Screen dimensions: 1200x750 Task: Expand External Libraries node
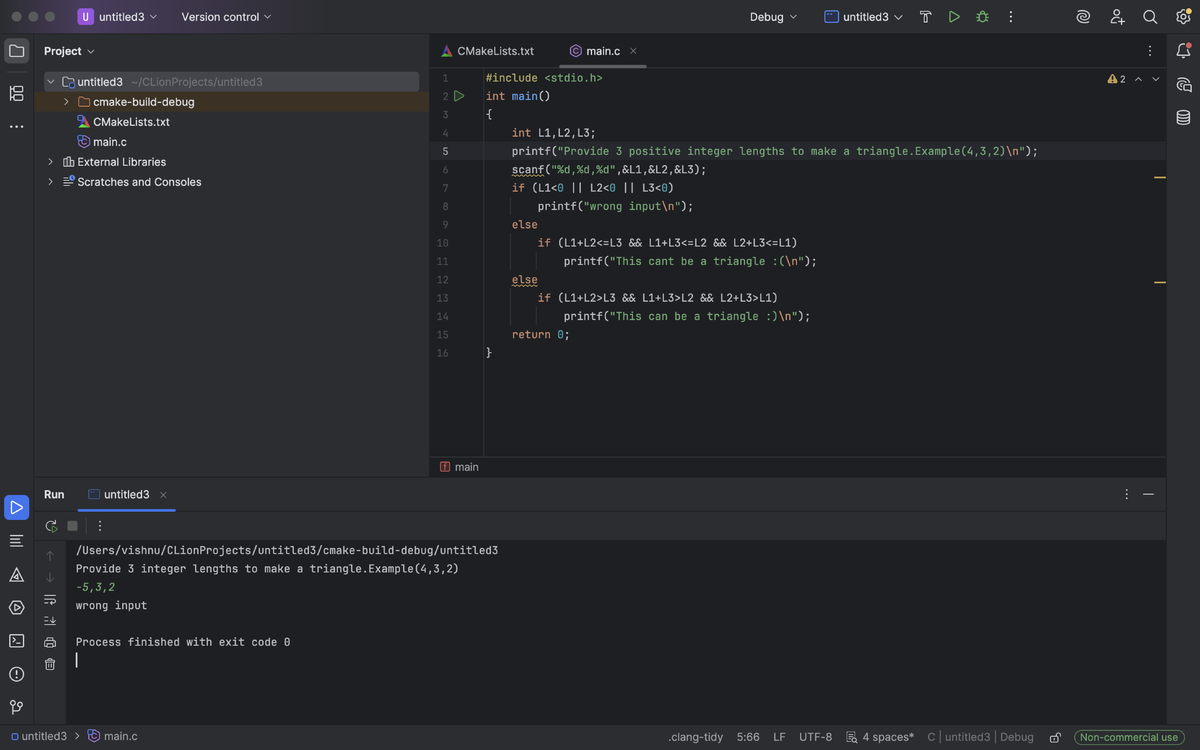(50, 162)
